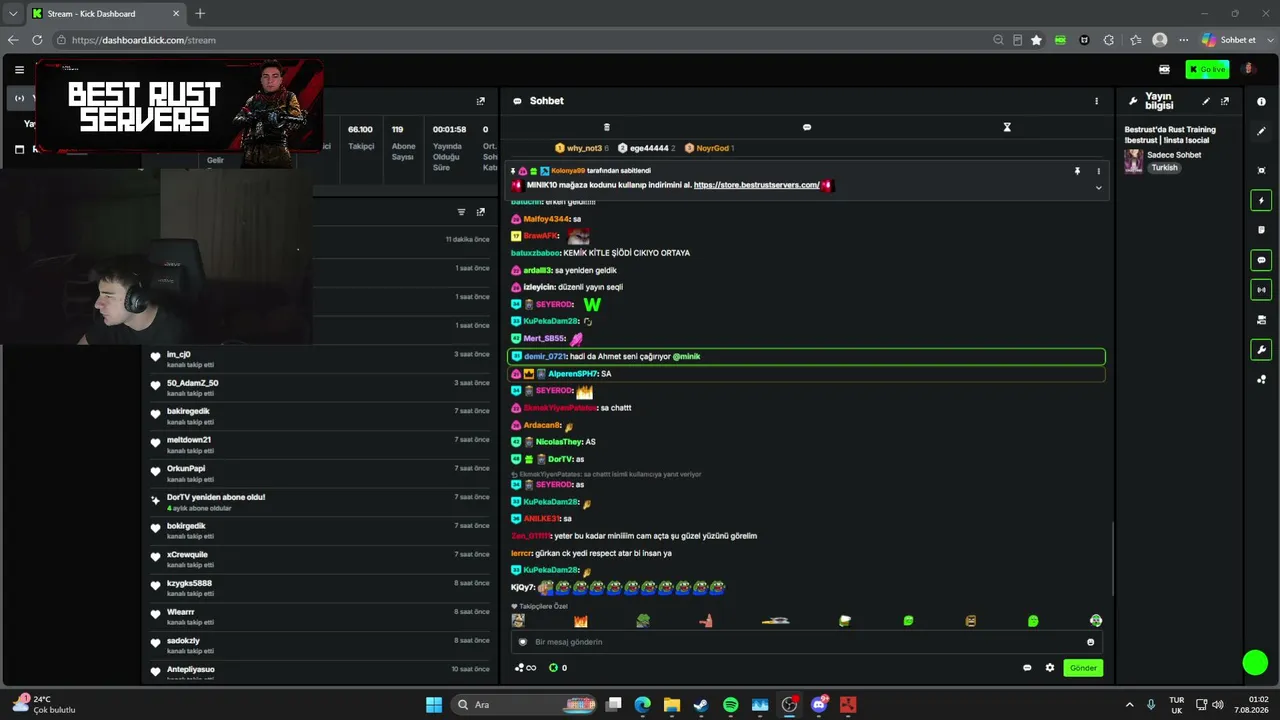Click the Kick extension icon in browser toolbar
The width and height of the screenshot is (1280, 720).
tap(1060, 40)
